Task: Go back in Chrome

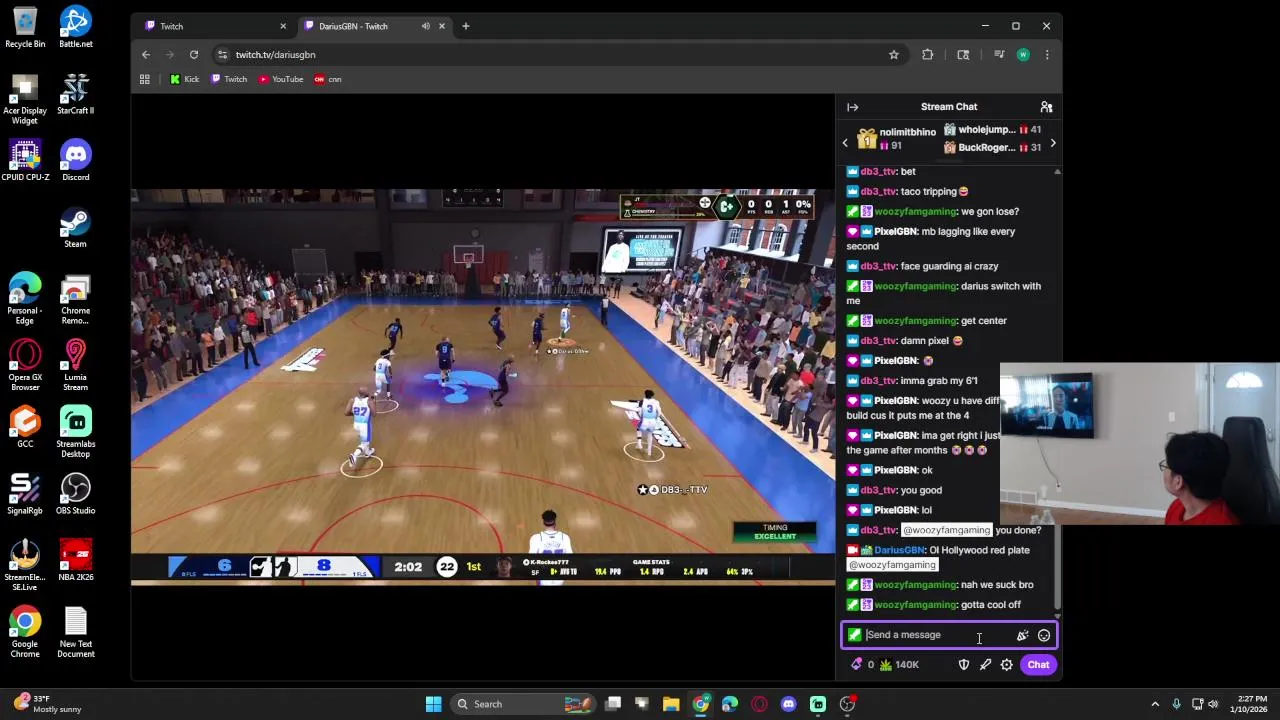Action: (146, 55)
